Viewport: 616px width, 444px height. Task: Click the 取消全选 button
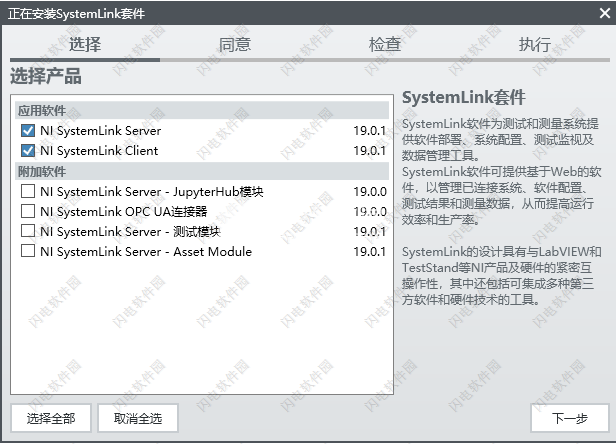tap(138, 418)
